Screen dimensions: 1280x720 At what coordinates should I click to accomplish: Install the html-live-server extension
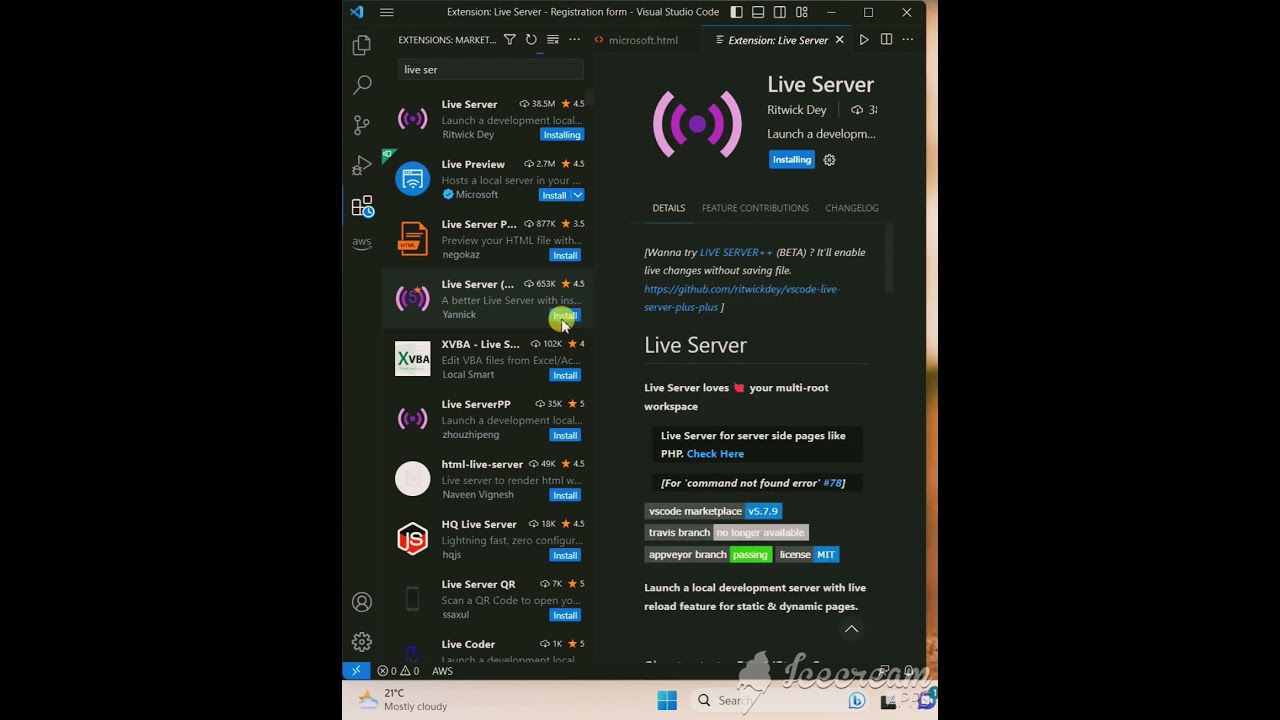[565, 495]
